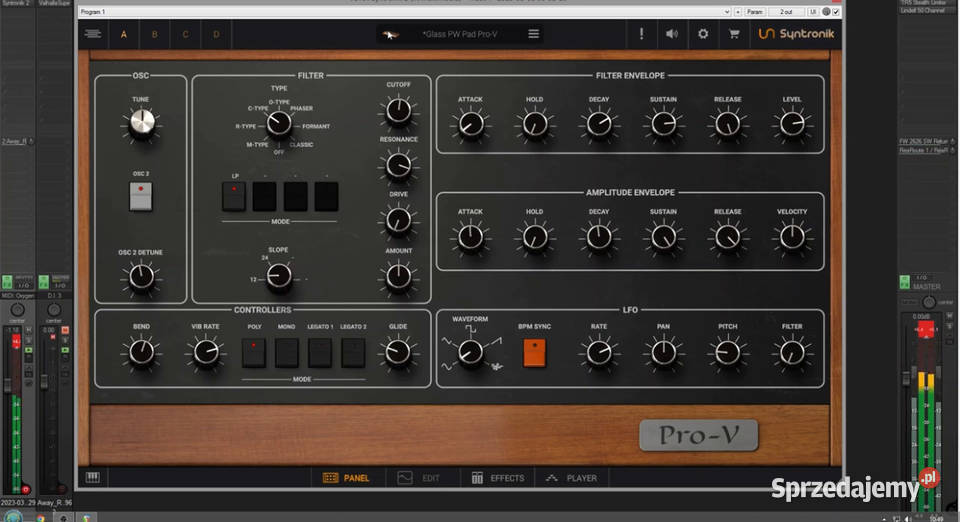Click the filter Slope selector knob
This screenshot has width=960, height=522.
[279, 276]
